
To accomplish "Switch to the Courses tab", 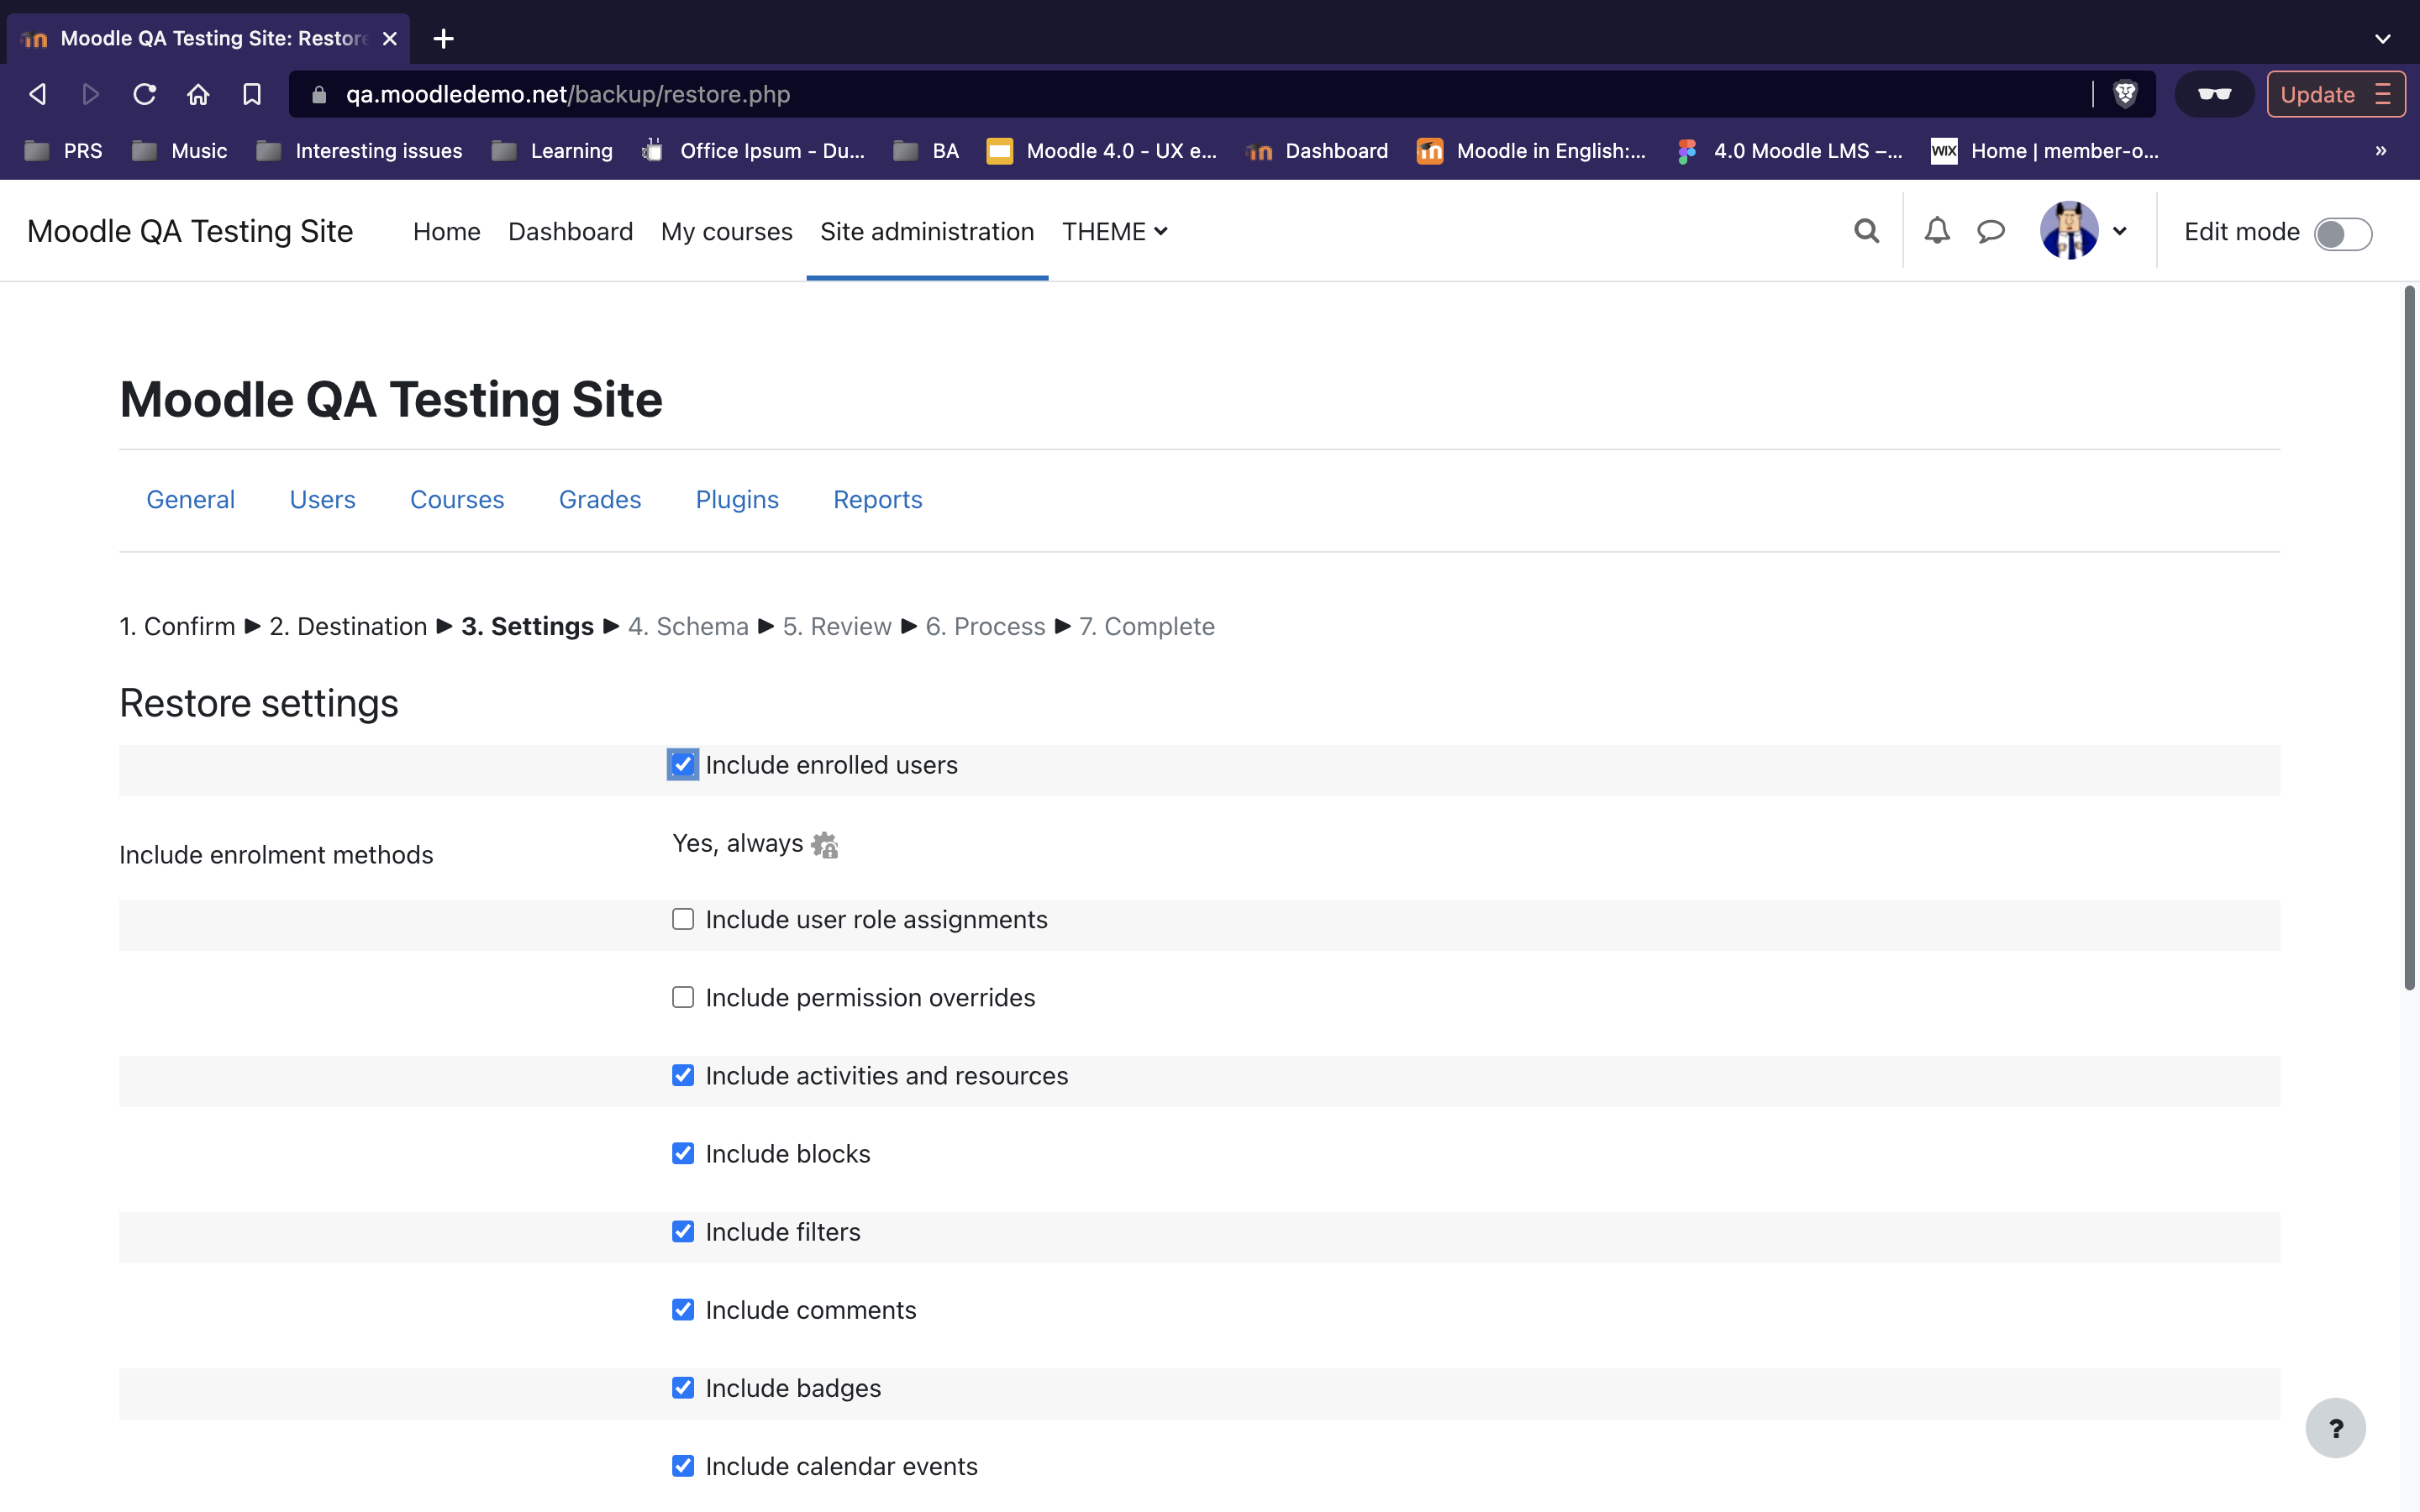I will [457, 499].
